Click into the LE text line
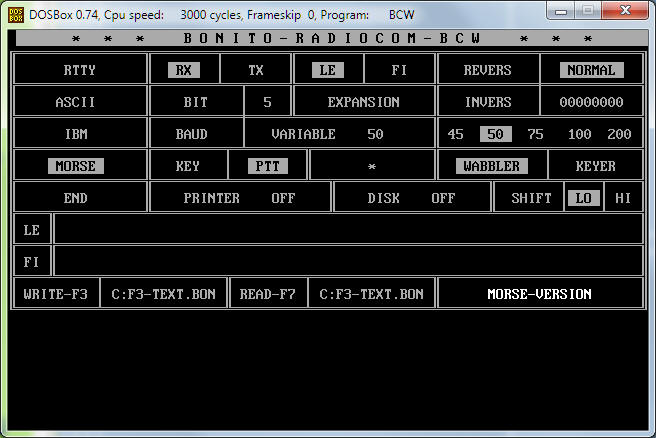The height and width of the screenshot is (438, 656). [x=348, y=229]
